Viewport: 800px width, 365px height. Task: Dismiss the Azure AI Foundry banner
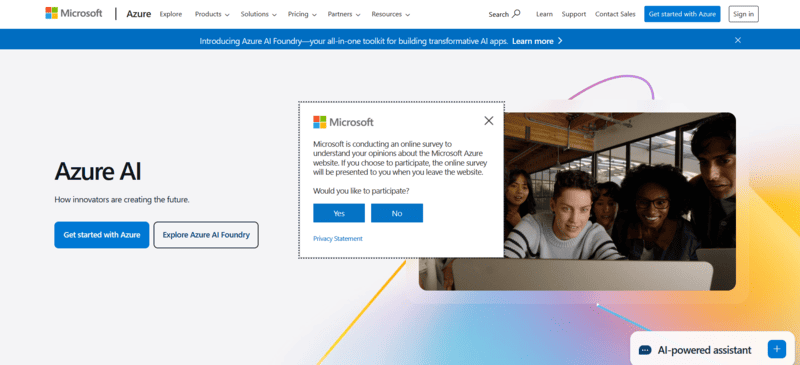737,40
